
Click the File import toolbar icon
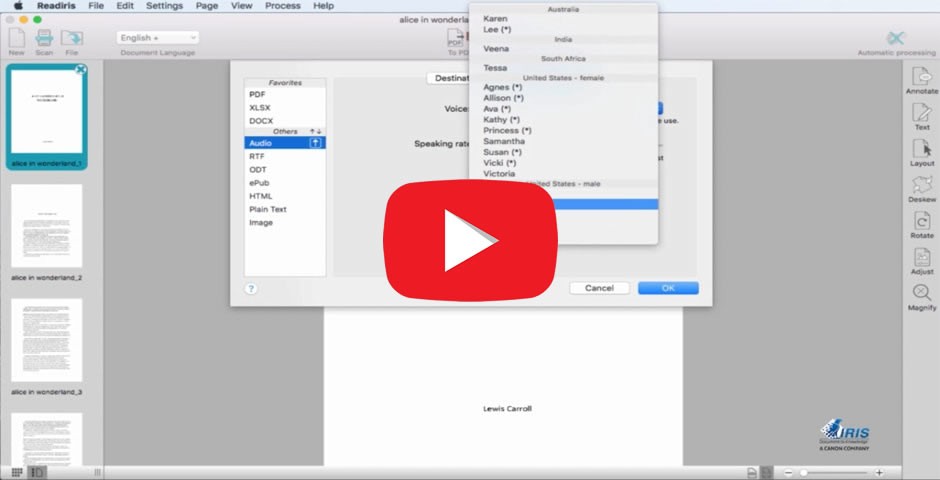(x=71, y=38)
